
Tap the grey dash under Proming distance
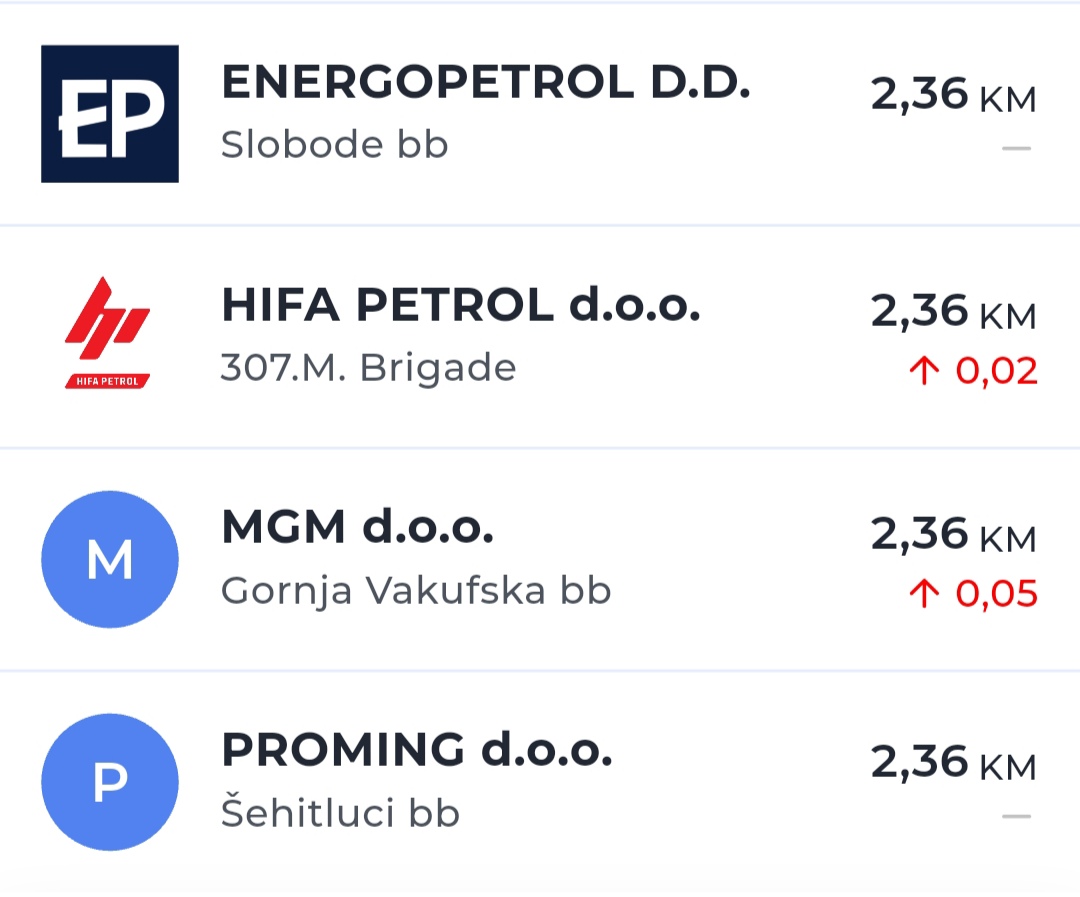pyautogui.click(x=1016, y=816)
